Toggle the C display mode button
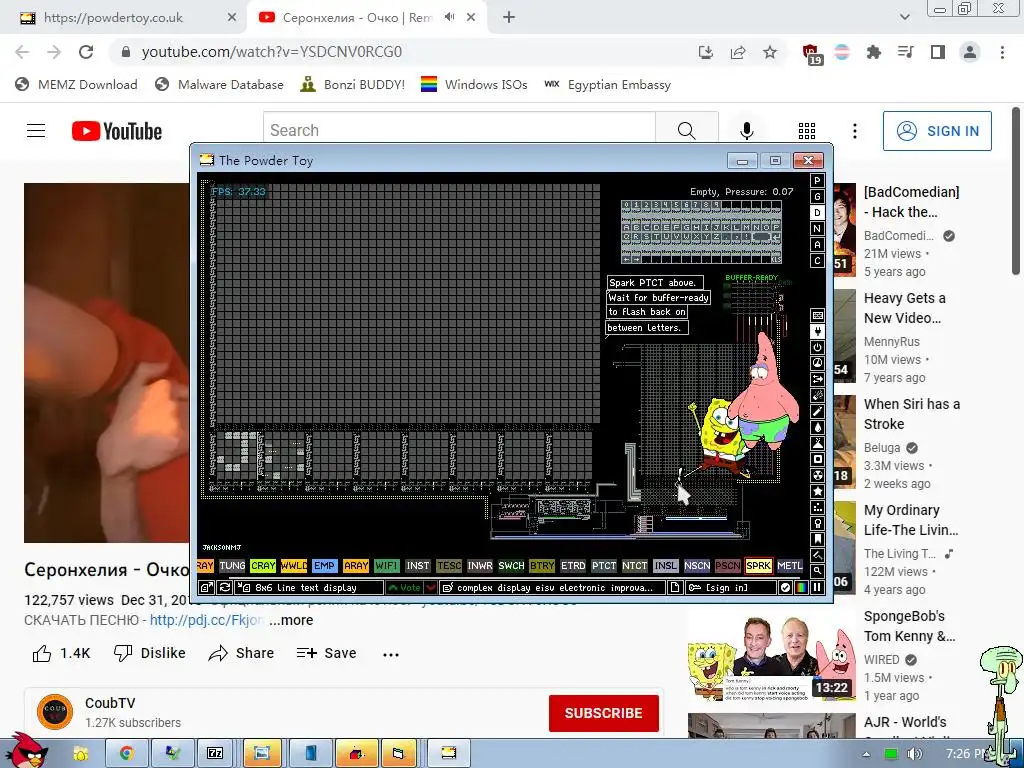Image resolution: width=1024 pixels, height=768 pixels. 817,261
